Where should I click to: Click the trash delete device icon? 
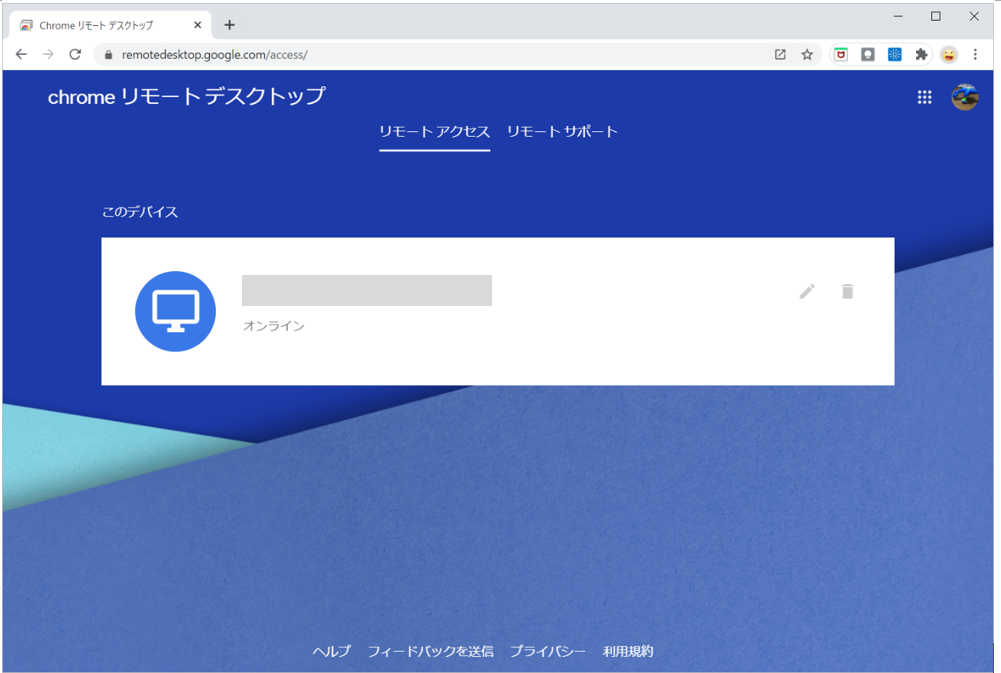847,292
